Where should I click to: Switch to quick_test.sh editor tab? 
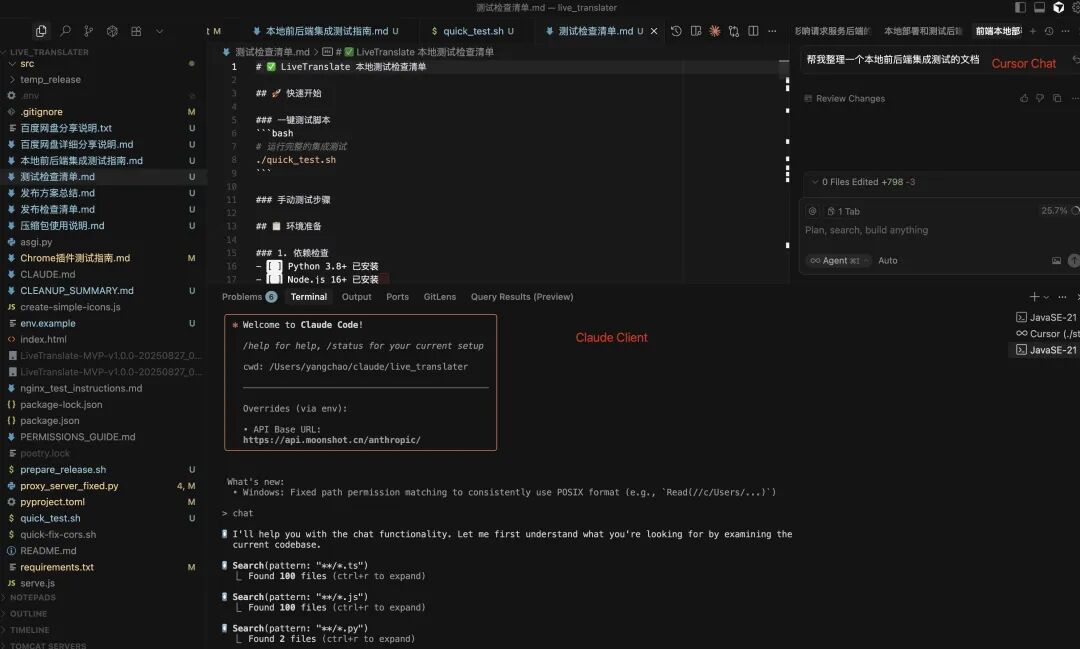click(x=472, y=31)
